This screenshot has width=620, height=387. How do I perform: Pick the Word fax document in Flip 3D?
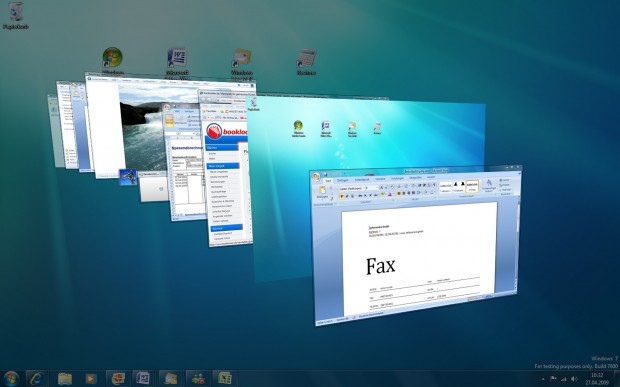pyautogui.click(x=415, y=245)
